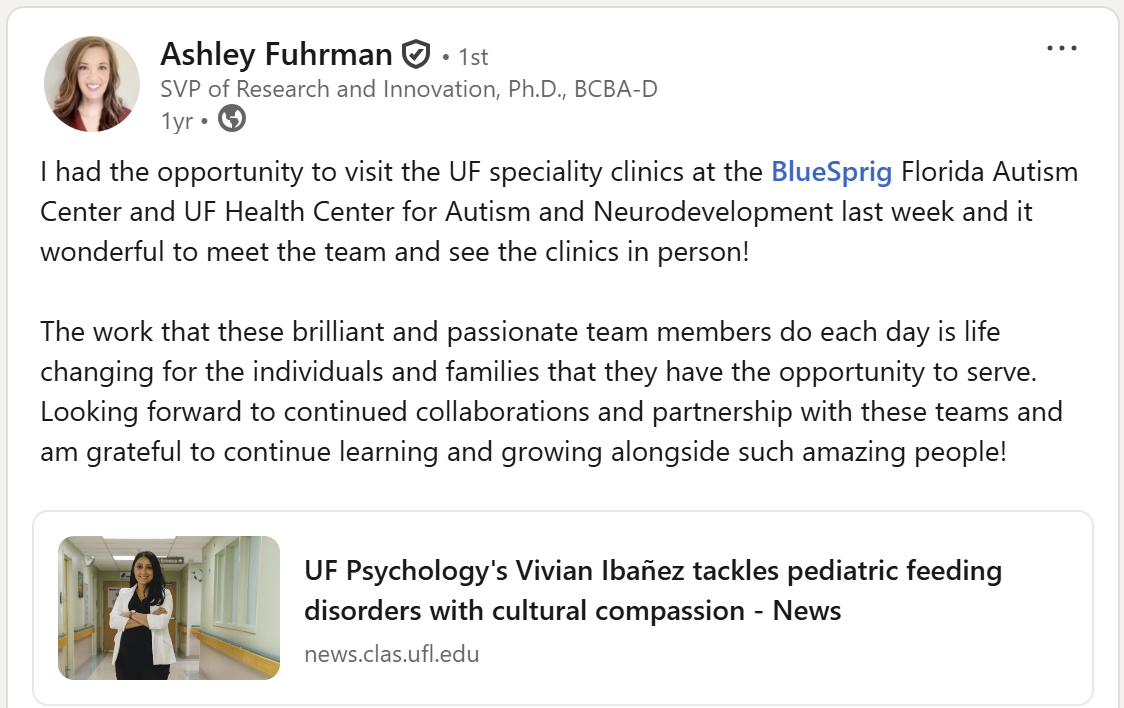Open the BlueSprig company mention link
1124x708 pixels.
tap(832, 172)
